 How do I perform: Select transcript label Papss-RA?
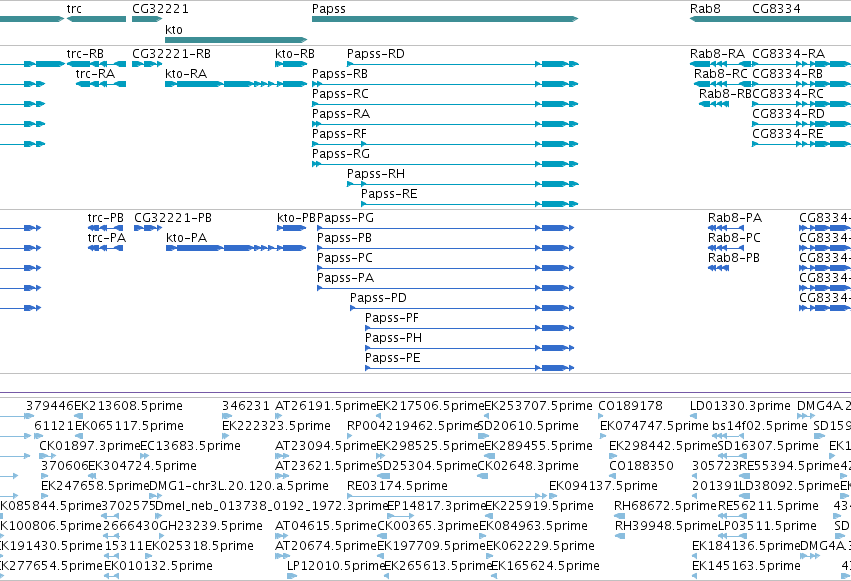[x=341, y=114]
